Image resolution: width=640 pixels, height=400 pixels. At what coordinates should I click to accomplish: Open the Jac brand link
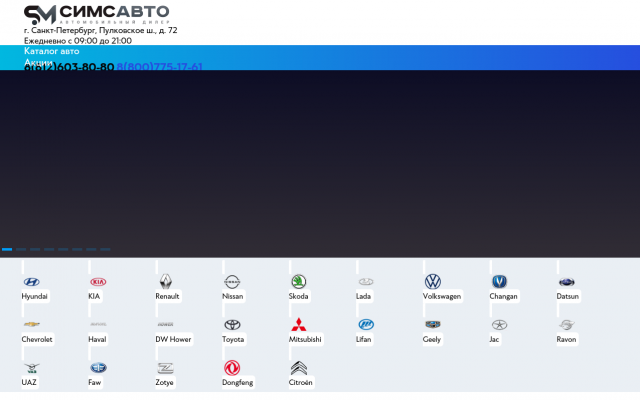pos(494,339)
